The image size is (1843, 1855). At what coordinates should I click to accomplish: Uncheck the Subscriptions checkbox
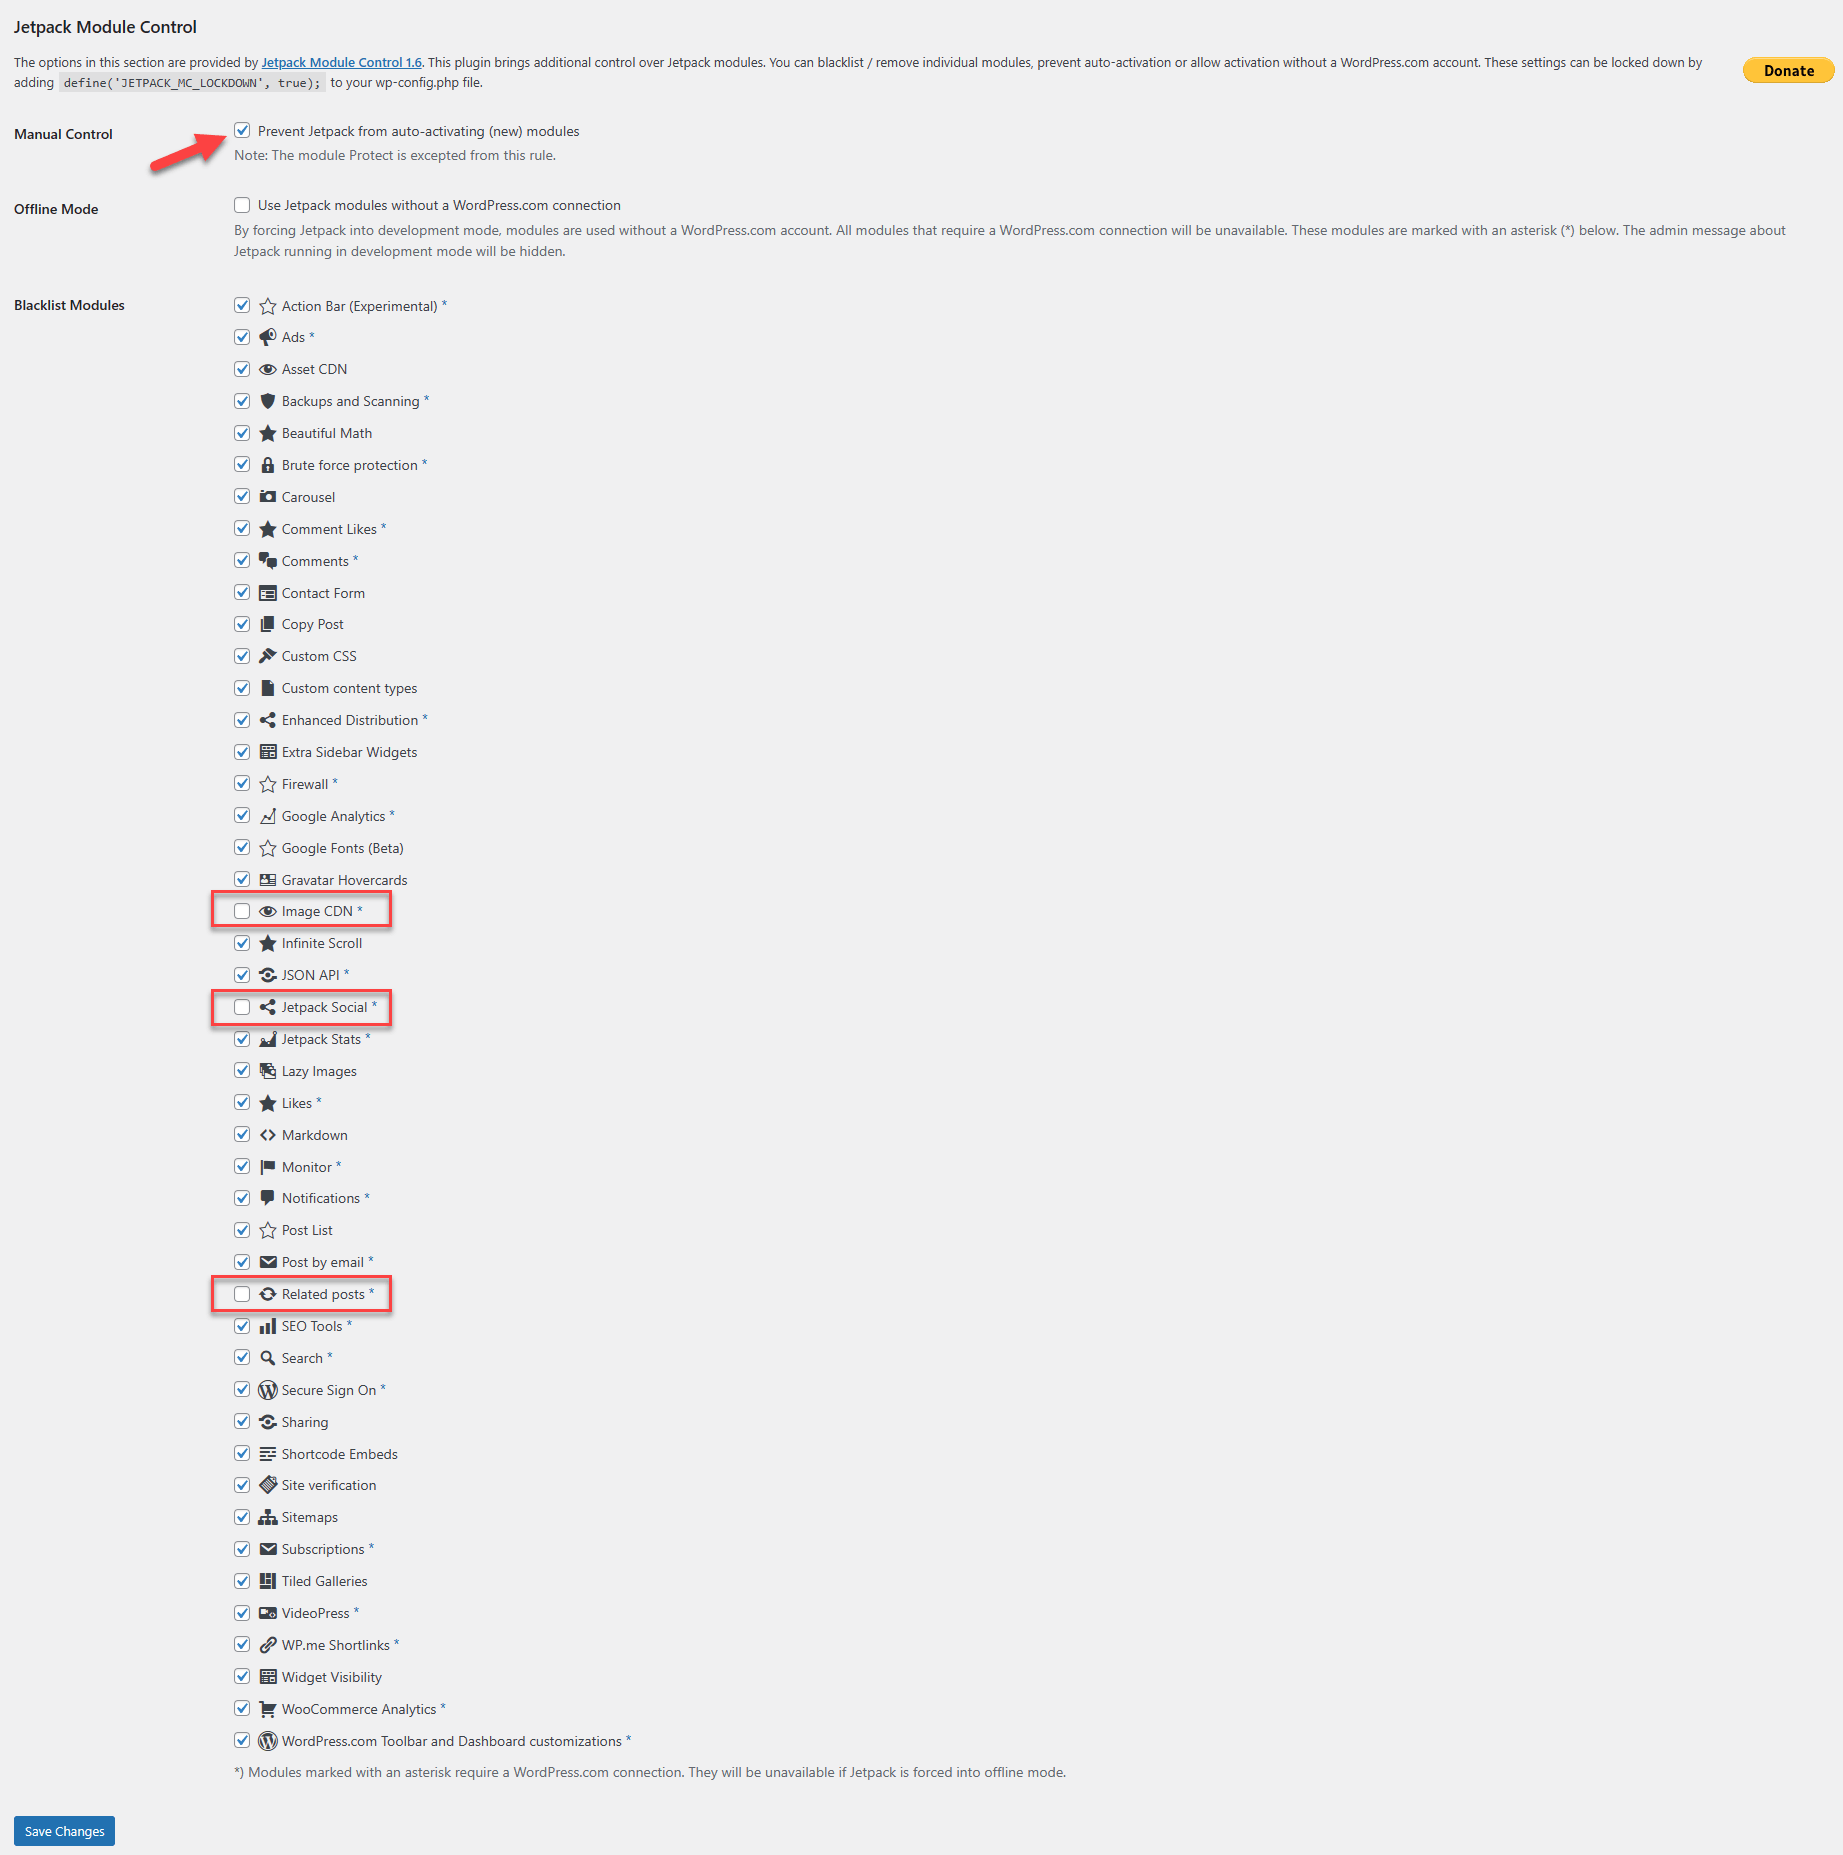pyautogui.click(x=242, y=1549)
